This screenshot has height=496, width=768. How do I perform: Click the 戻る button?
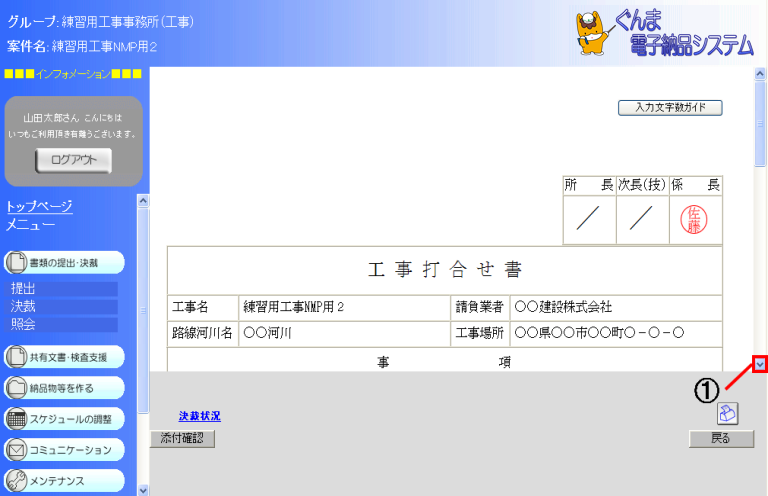pos(721,439)
